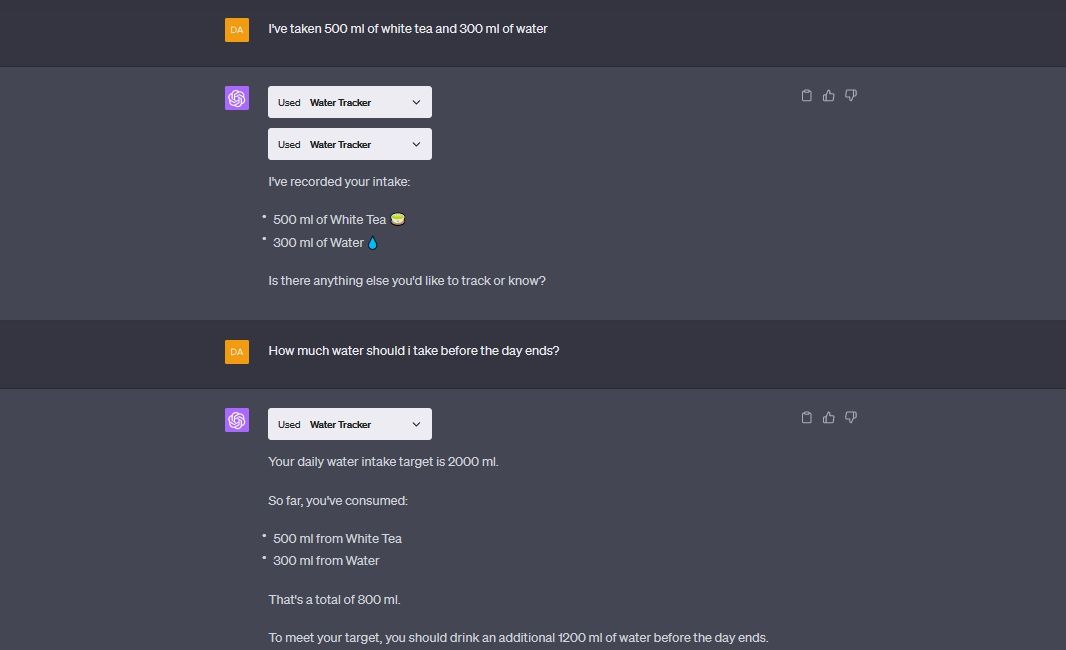Click the teacup emoji next to White Tea

tap(397, 218)
